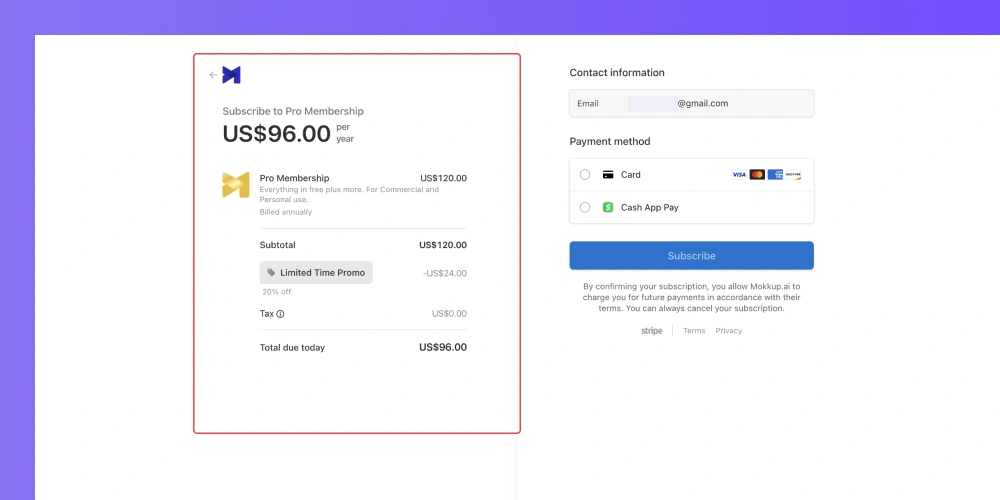This screenshot has width=1000, height=500.
Task: Click the Payment method heading
Action: [610, 142]
